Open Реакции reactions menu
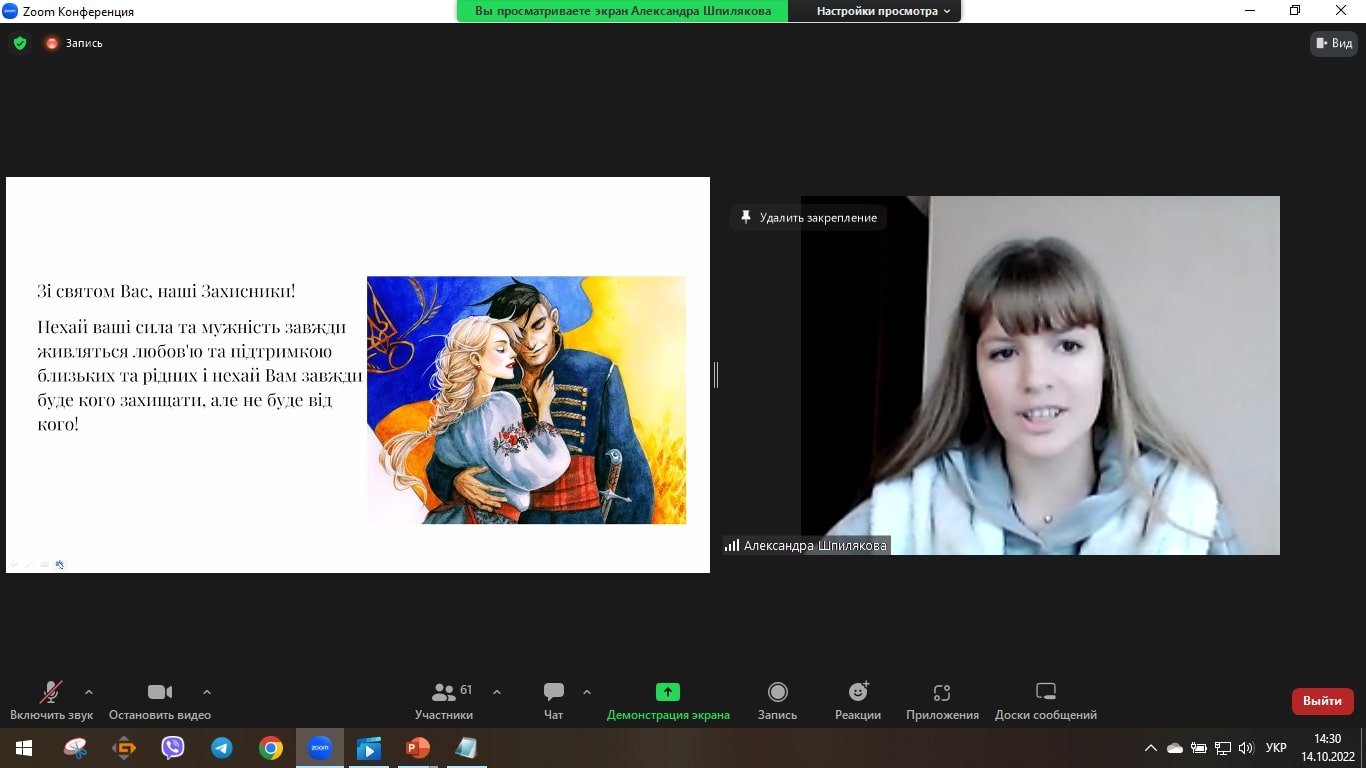This screenshot has width=1366, height=768. point(858,700)
